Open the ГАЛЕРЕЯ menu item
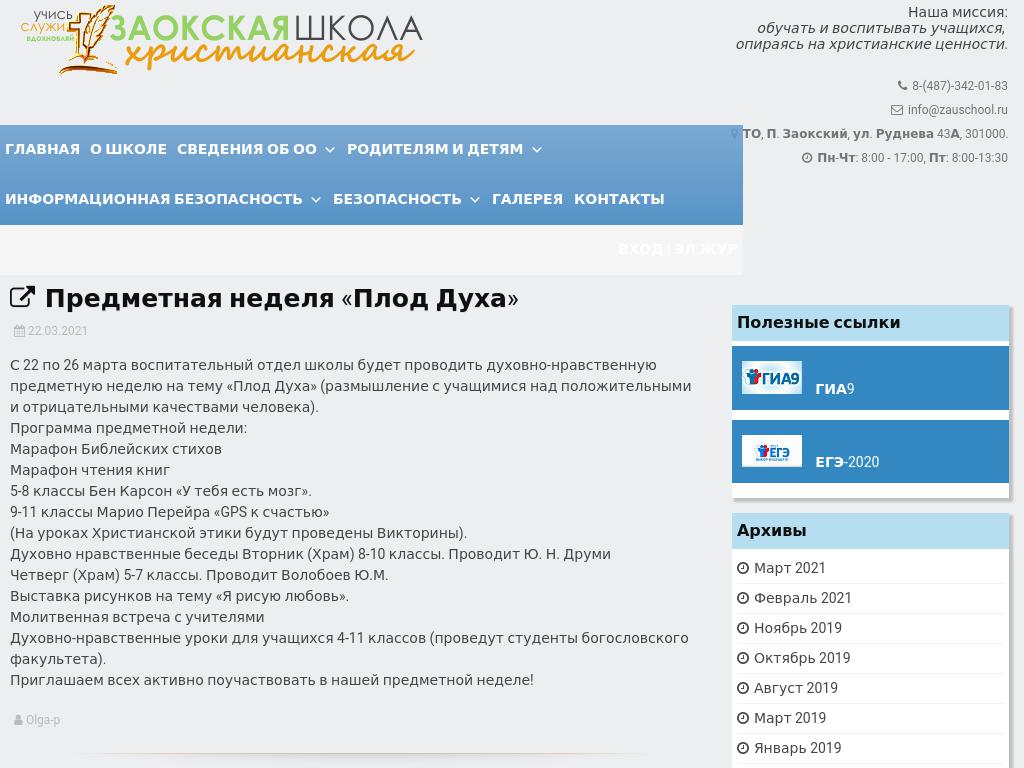The height and width of the screenshot is (768, 1024). tap(527, 199)
